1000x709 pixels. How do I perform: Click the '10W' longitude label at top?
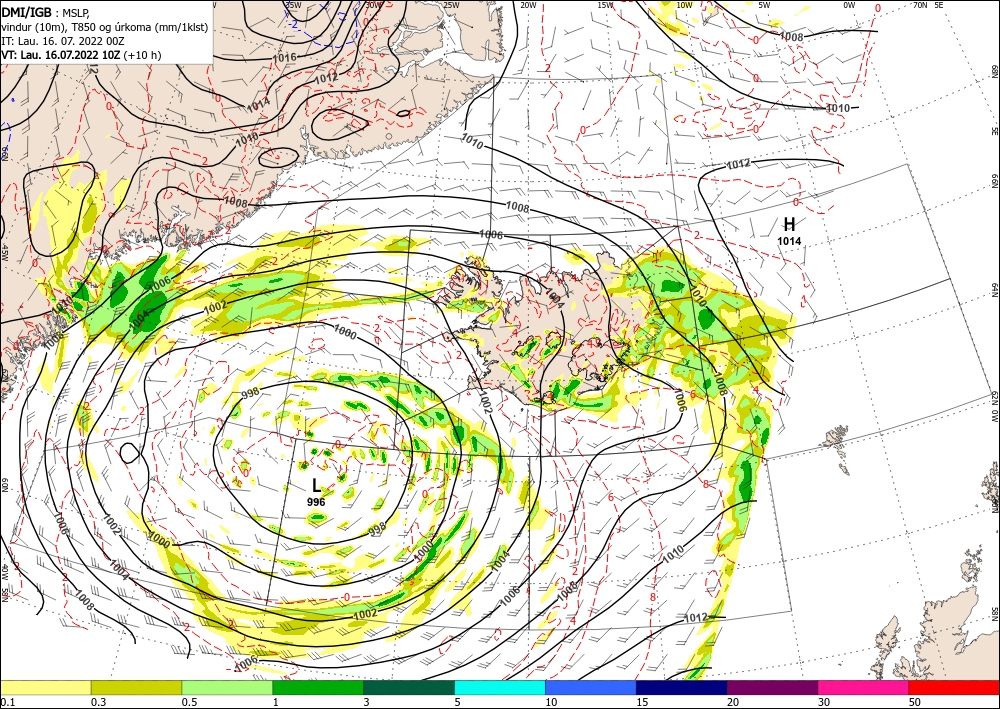[684, 5]
